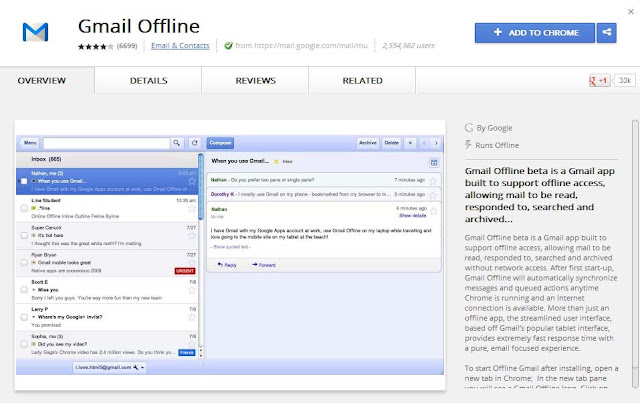640x403 pixels.
Task: Check the box for the Line Student email
Action: (24, 208)
